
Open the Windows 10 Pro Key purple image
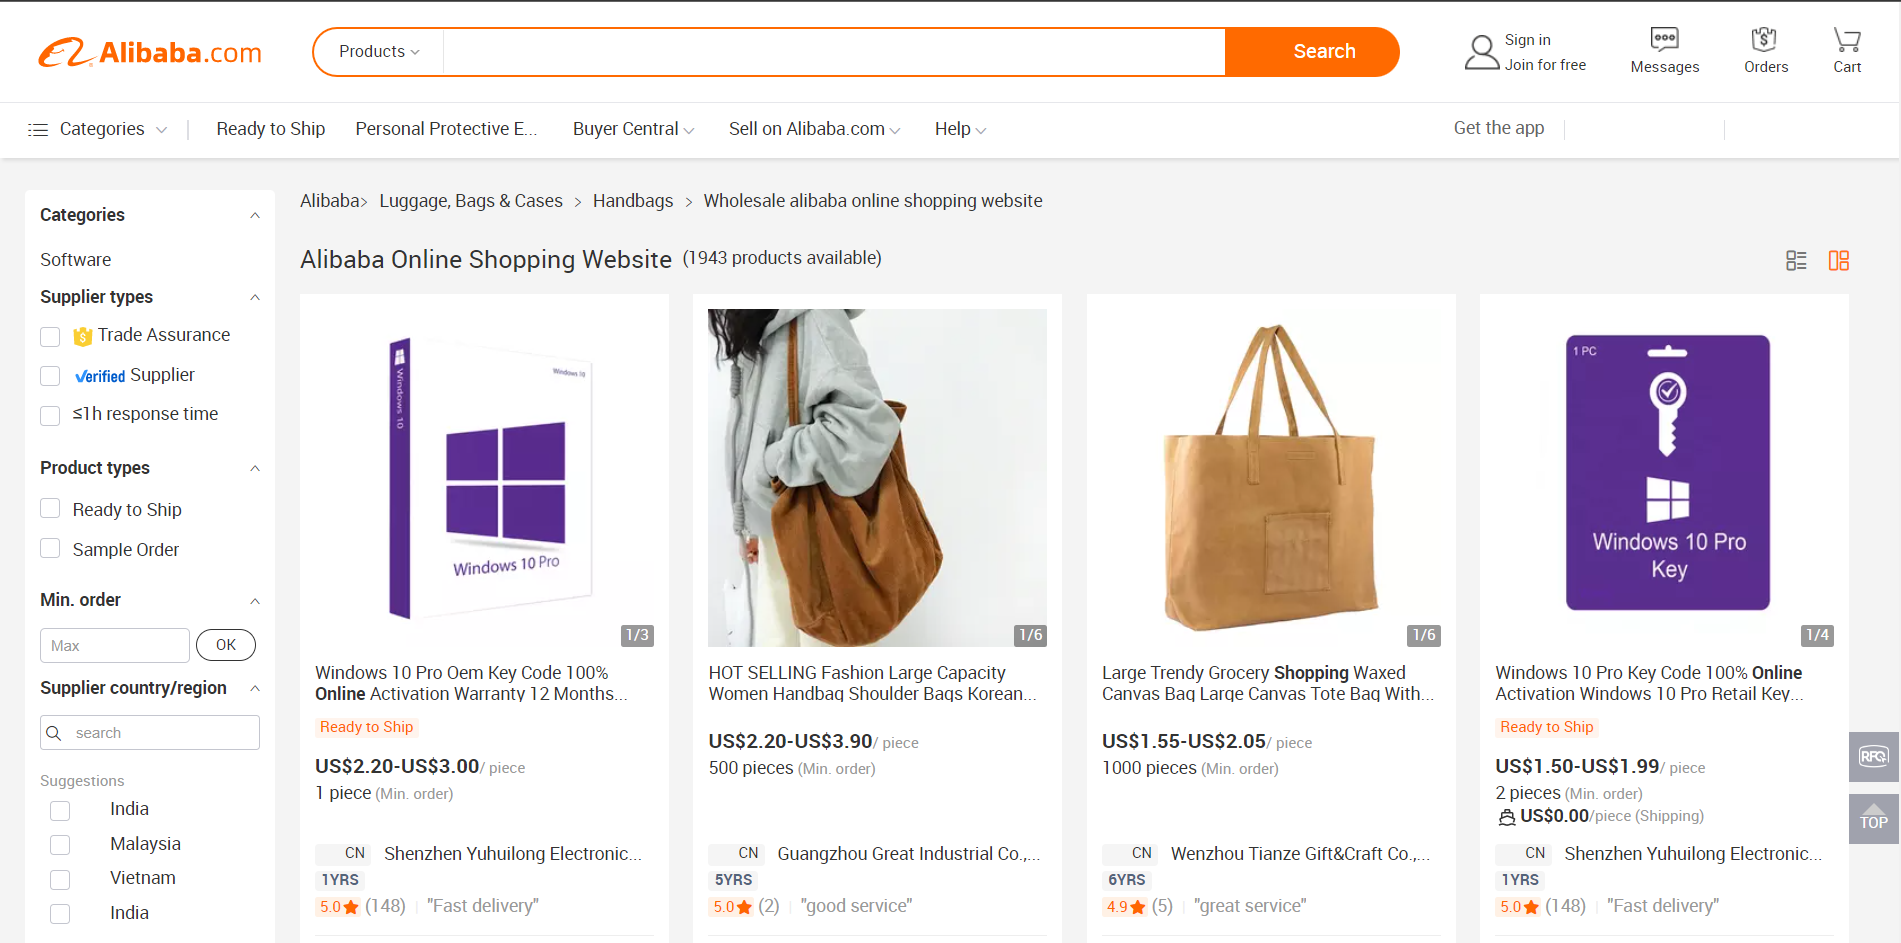[x=1664, y=478]
